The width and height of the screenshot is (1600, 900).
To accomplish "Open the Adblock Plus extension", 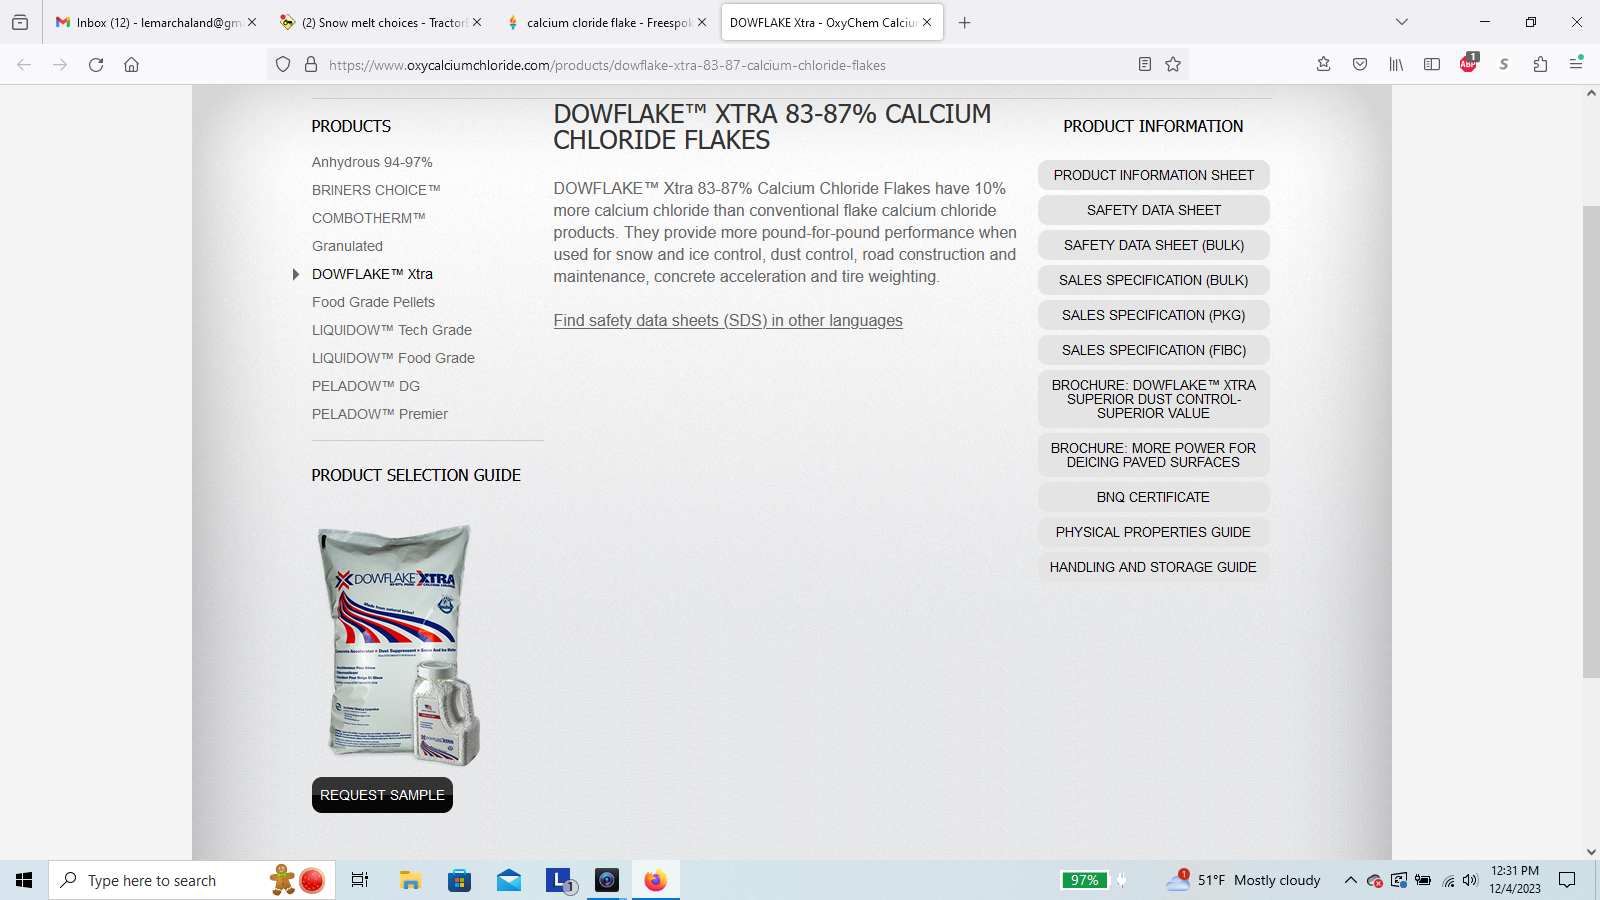I will pyautogui.click(x=1468, y=64).
